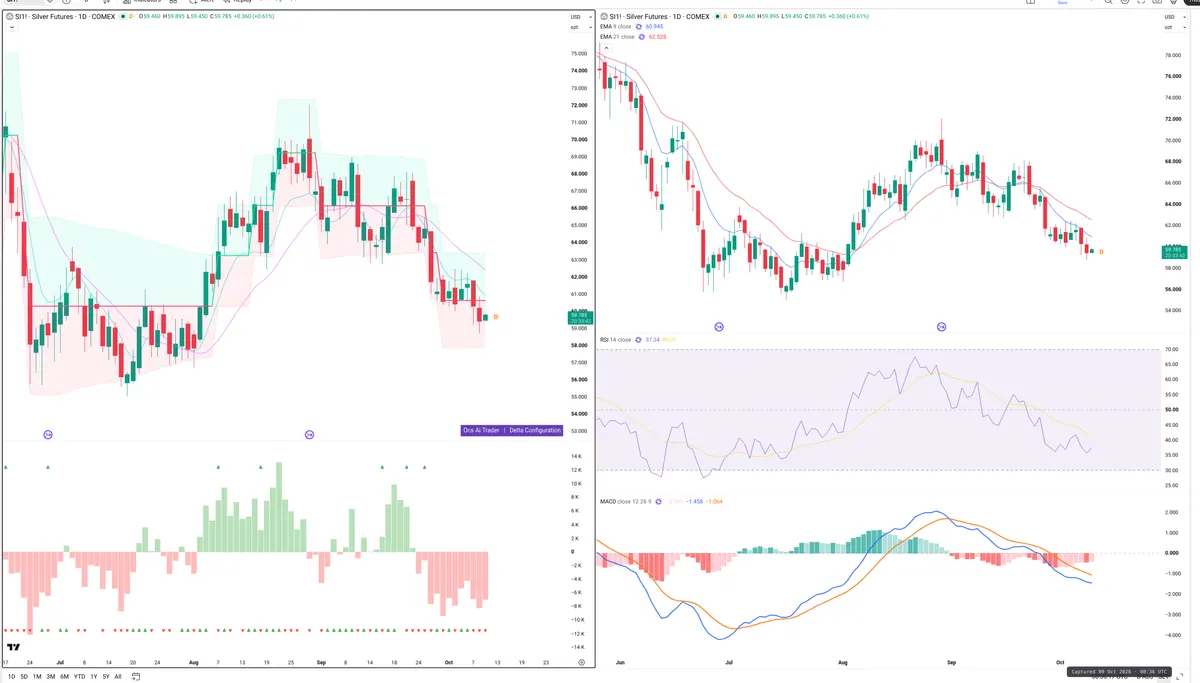Collapse indicator legend chevron in right chart
The height and width of the screenshot is (683, 1200).
(607, 48)
